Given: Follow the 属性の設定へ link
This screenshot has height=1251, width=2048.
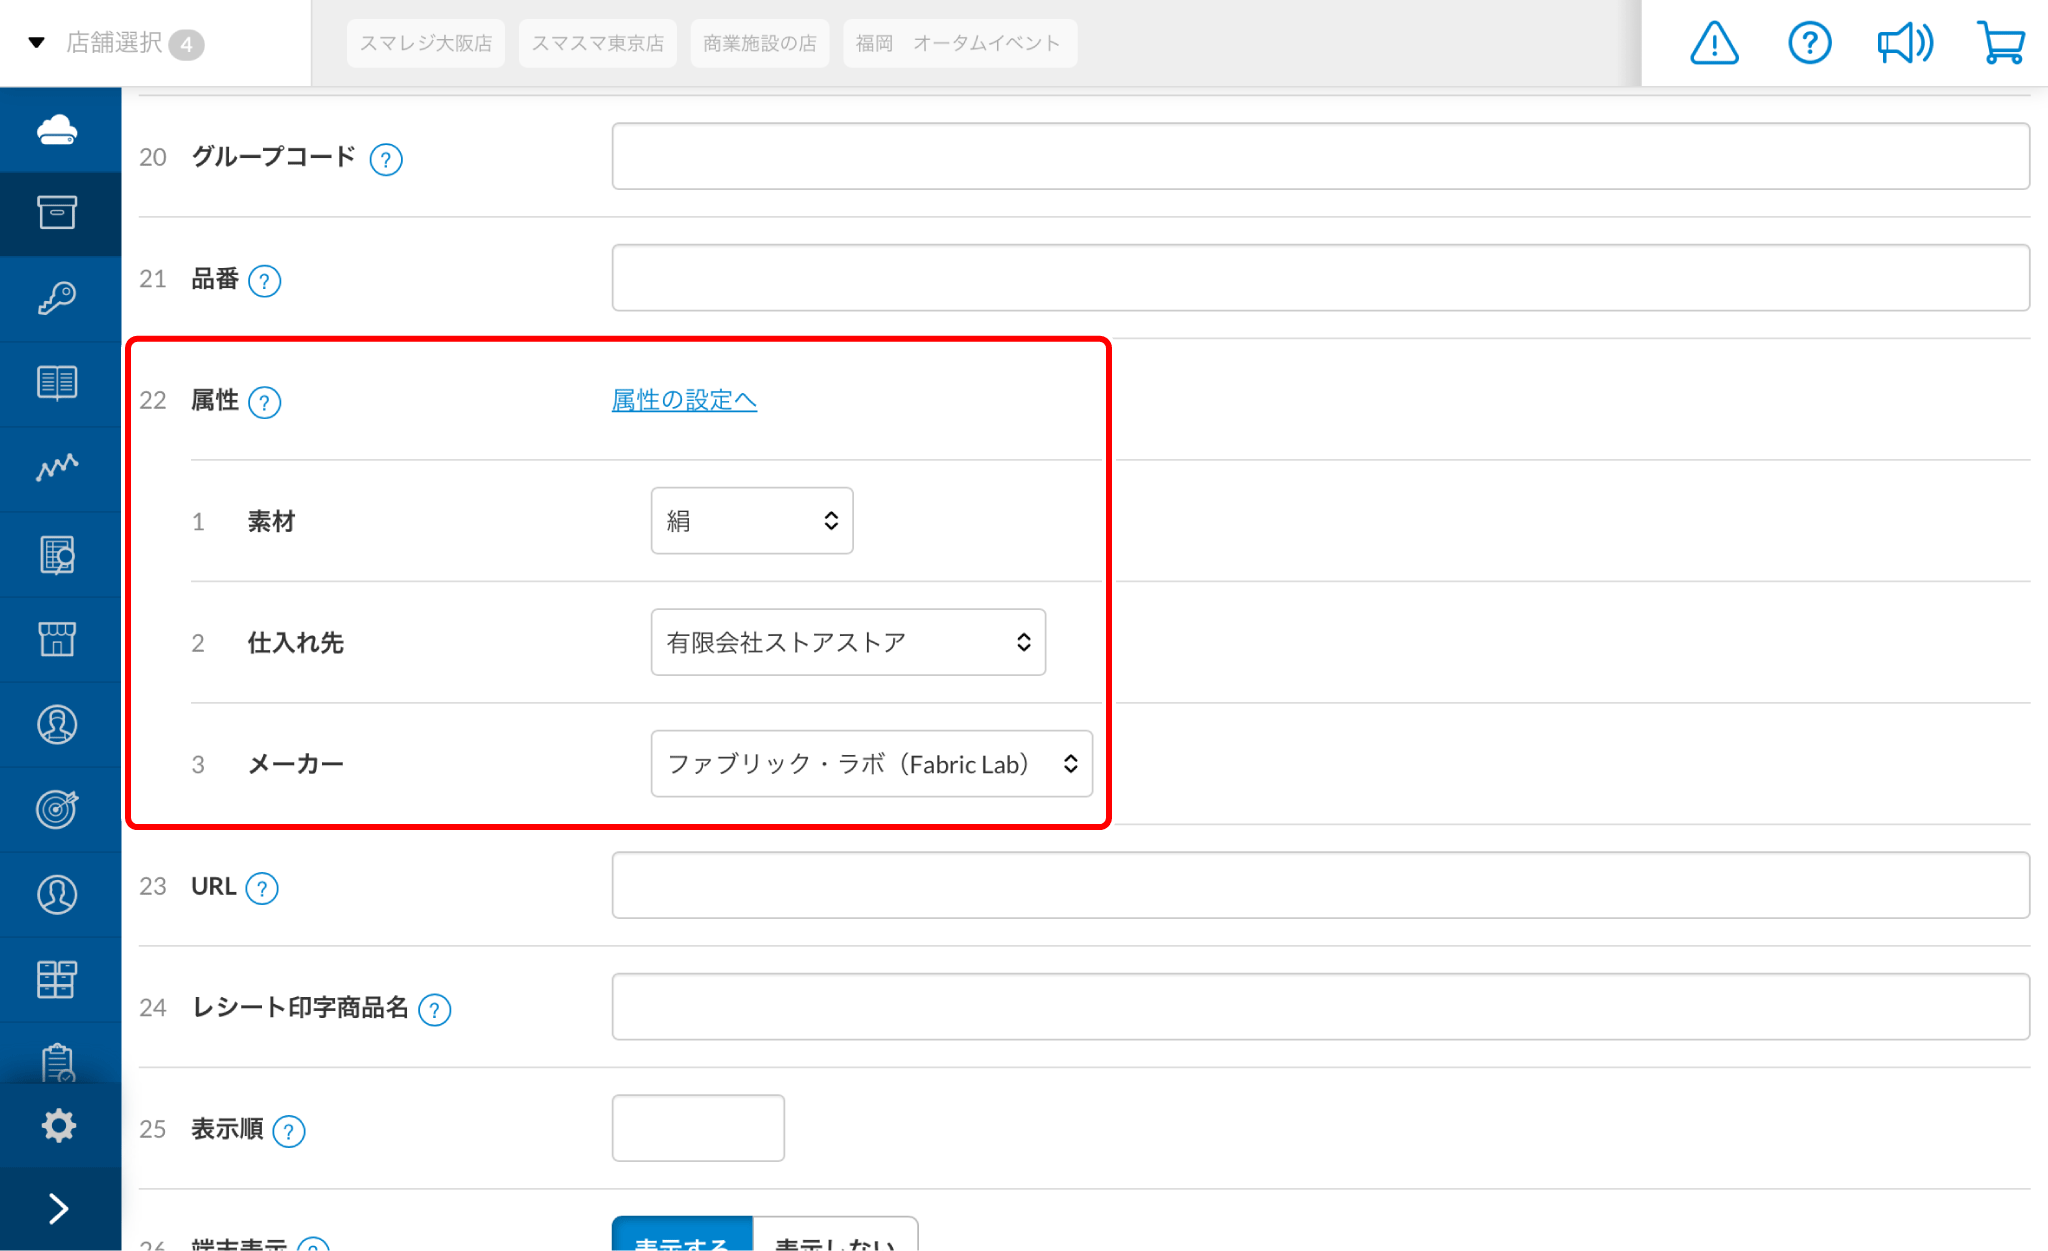Looking at the screenshot, I should (x=684, y=400).
